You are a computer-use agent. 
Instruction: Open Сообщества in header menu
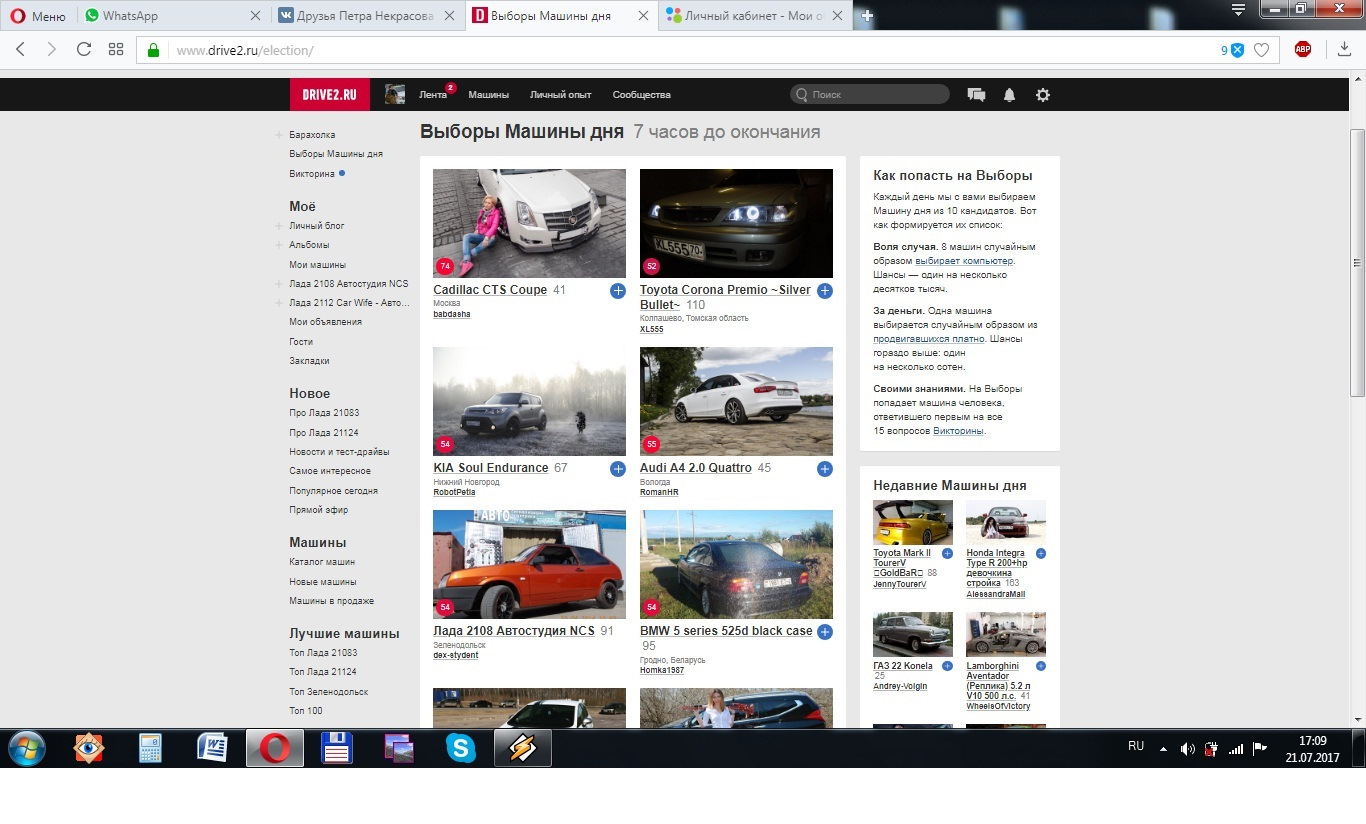(642, 95)
